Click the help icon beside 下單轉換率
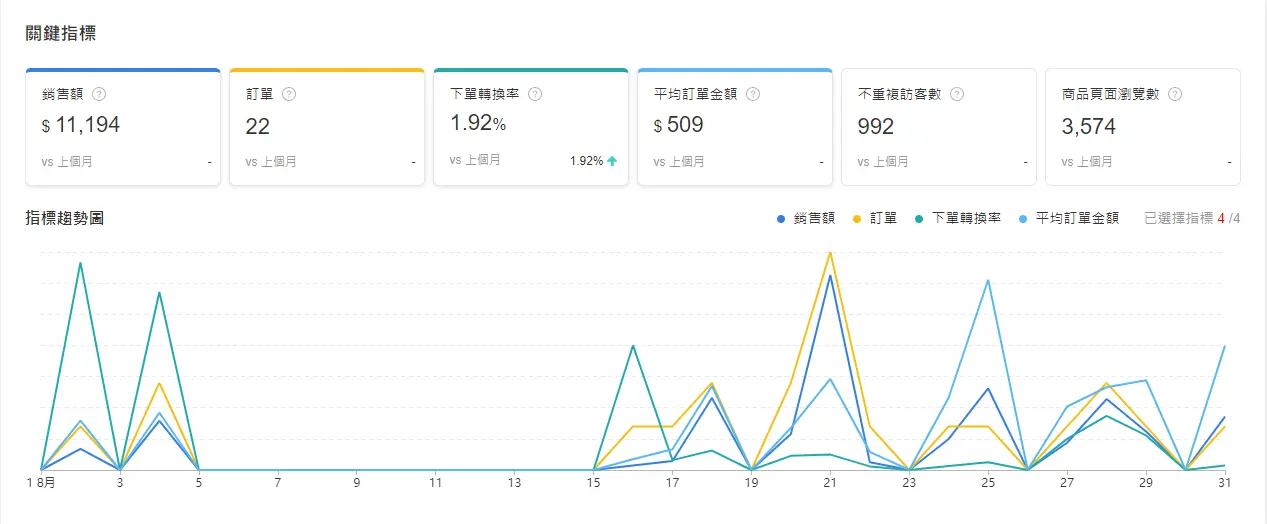 (x=535, y=94)
